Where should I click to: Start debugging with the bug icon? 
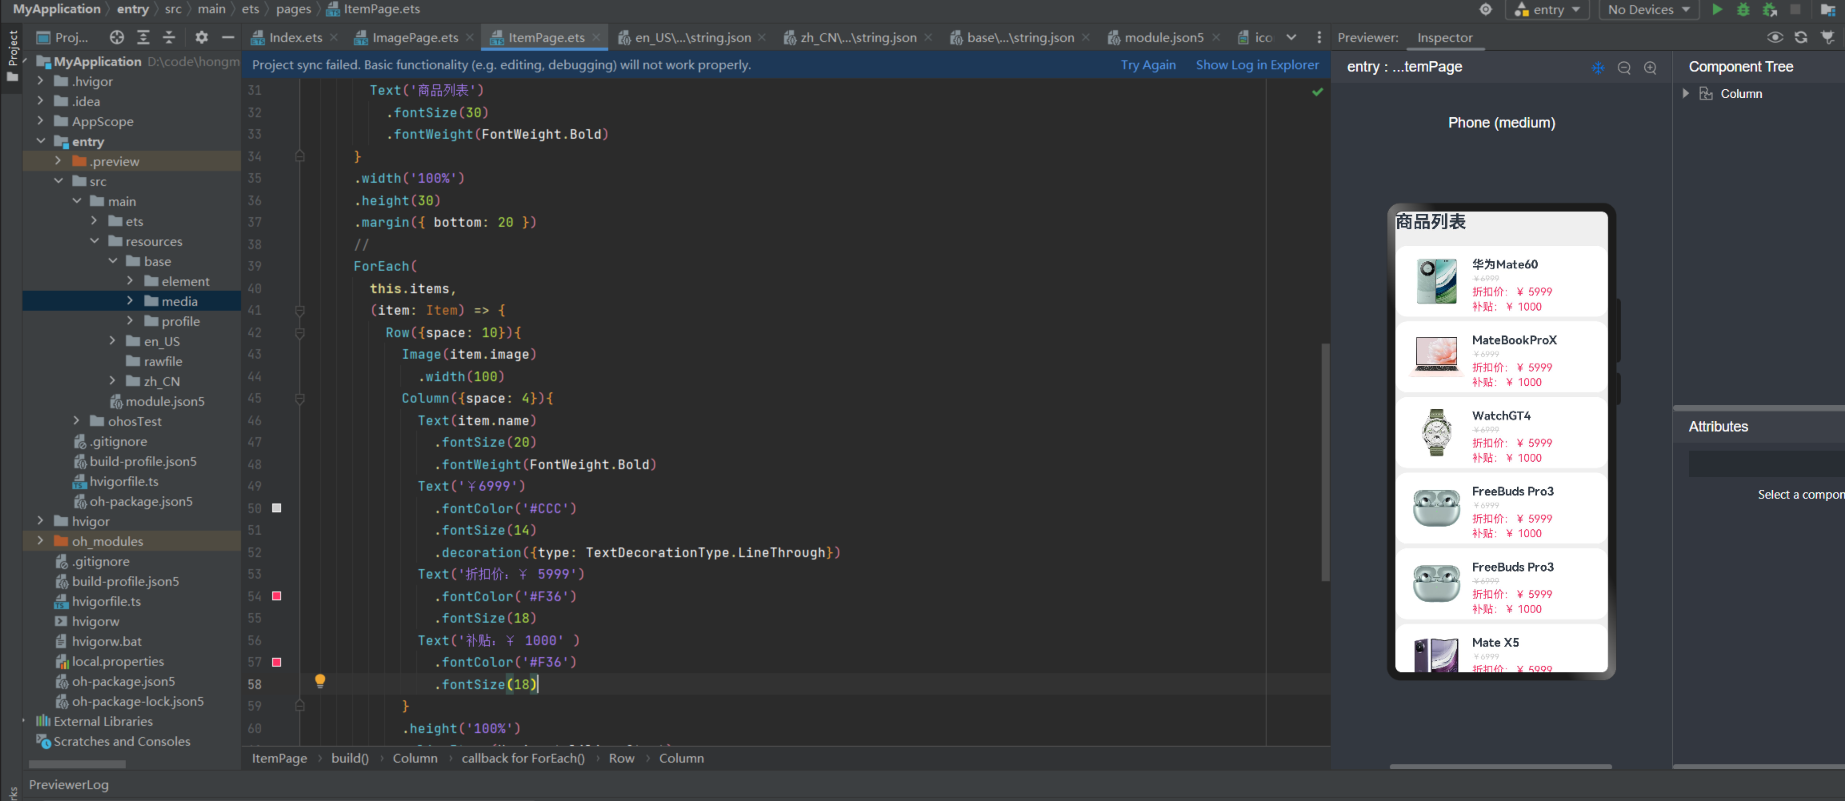(x=1743, y=9)
